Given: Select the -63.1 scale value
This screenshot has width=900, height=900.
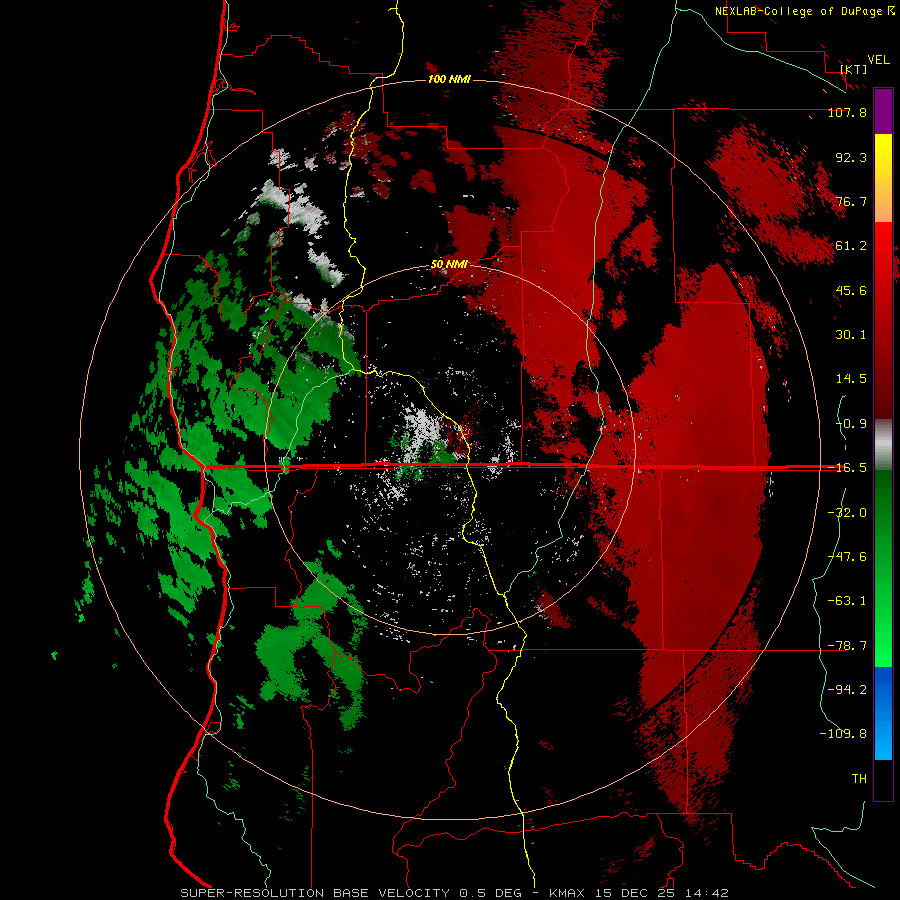Looking at the screenshot, I should (847, 601).
